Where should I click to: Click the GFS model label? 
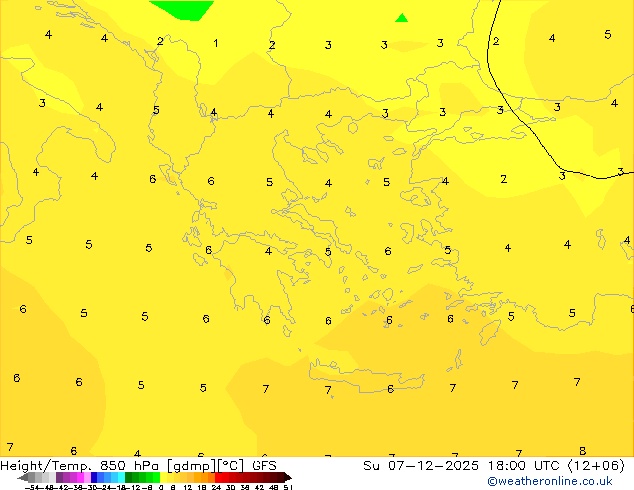coord(264,465)
